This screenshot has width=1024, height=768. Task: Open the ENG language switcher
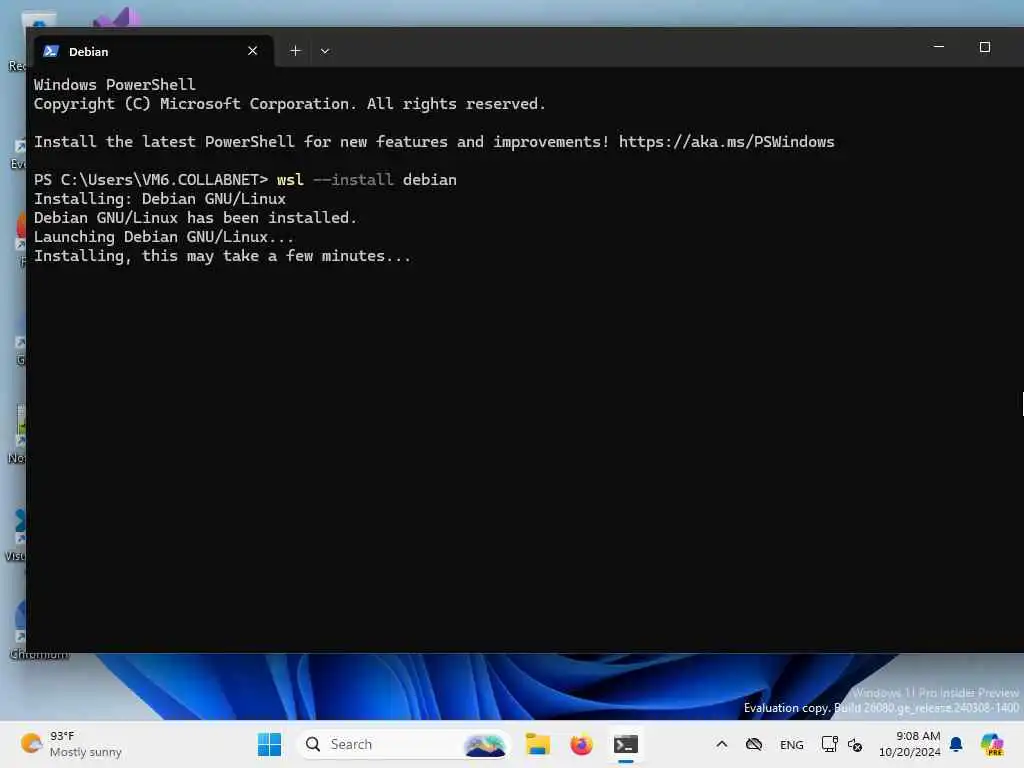pyautogui.click(x=792, y=744)
